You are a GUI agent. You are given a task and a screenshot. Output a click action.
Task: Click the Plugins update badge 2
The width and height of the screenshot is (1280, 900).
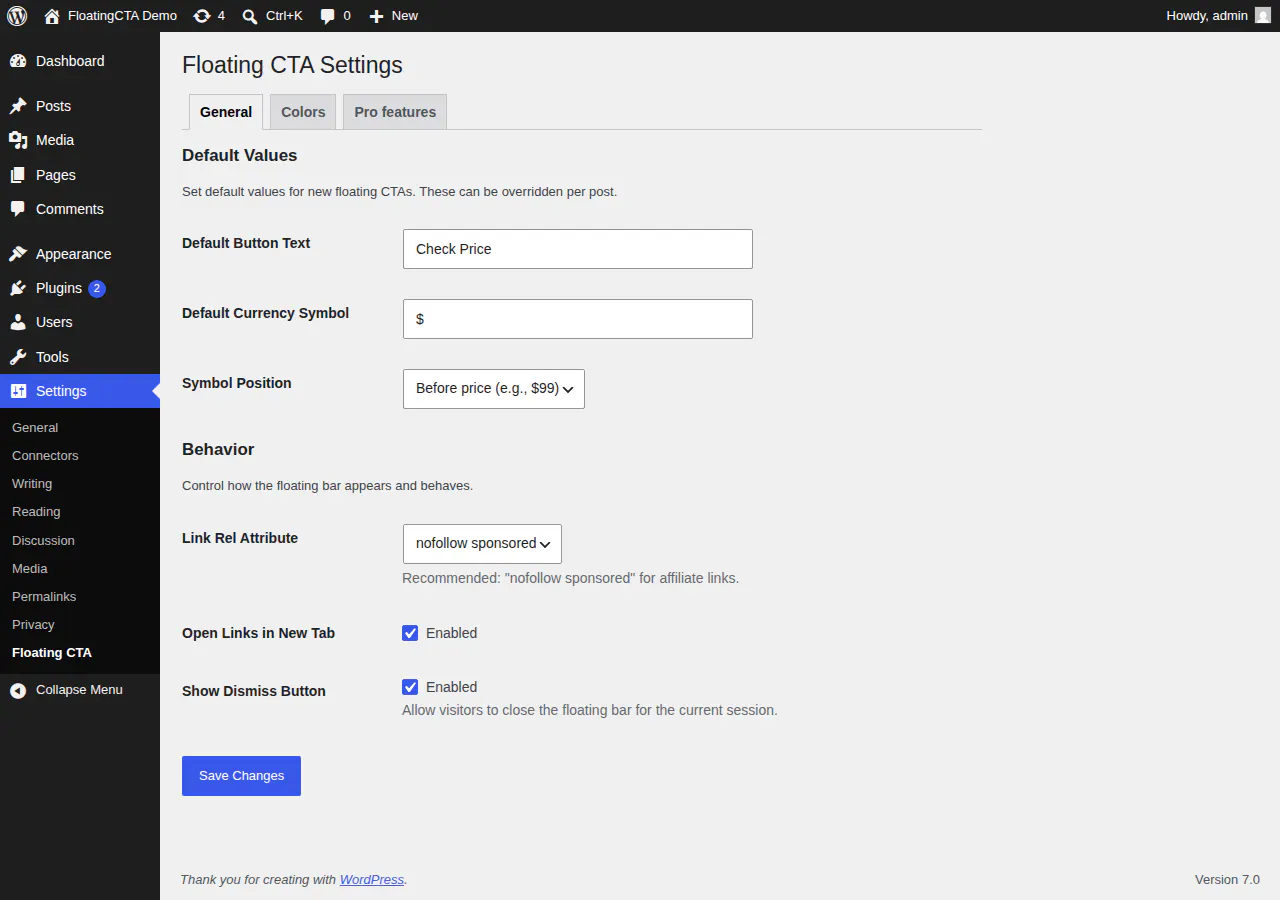pyautogui.click(x=97, y=288)
